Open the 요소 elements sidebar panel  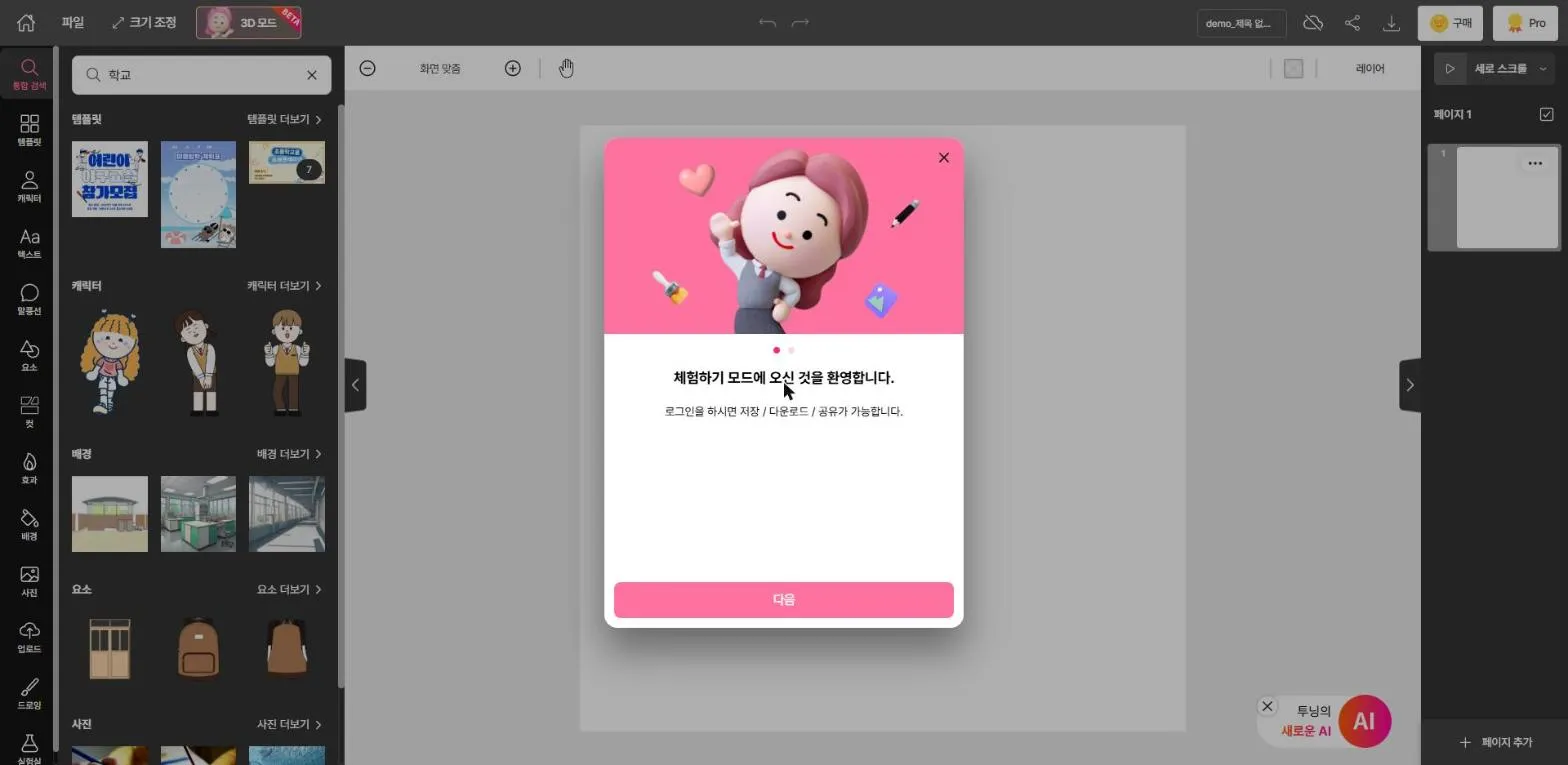(29, 355)
